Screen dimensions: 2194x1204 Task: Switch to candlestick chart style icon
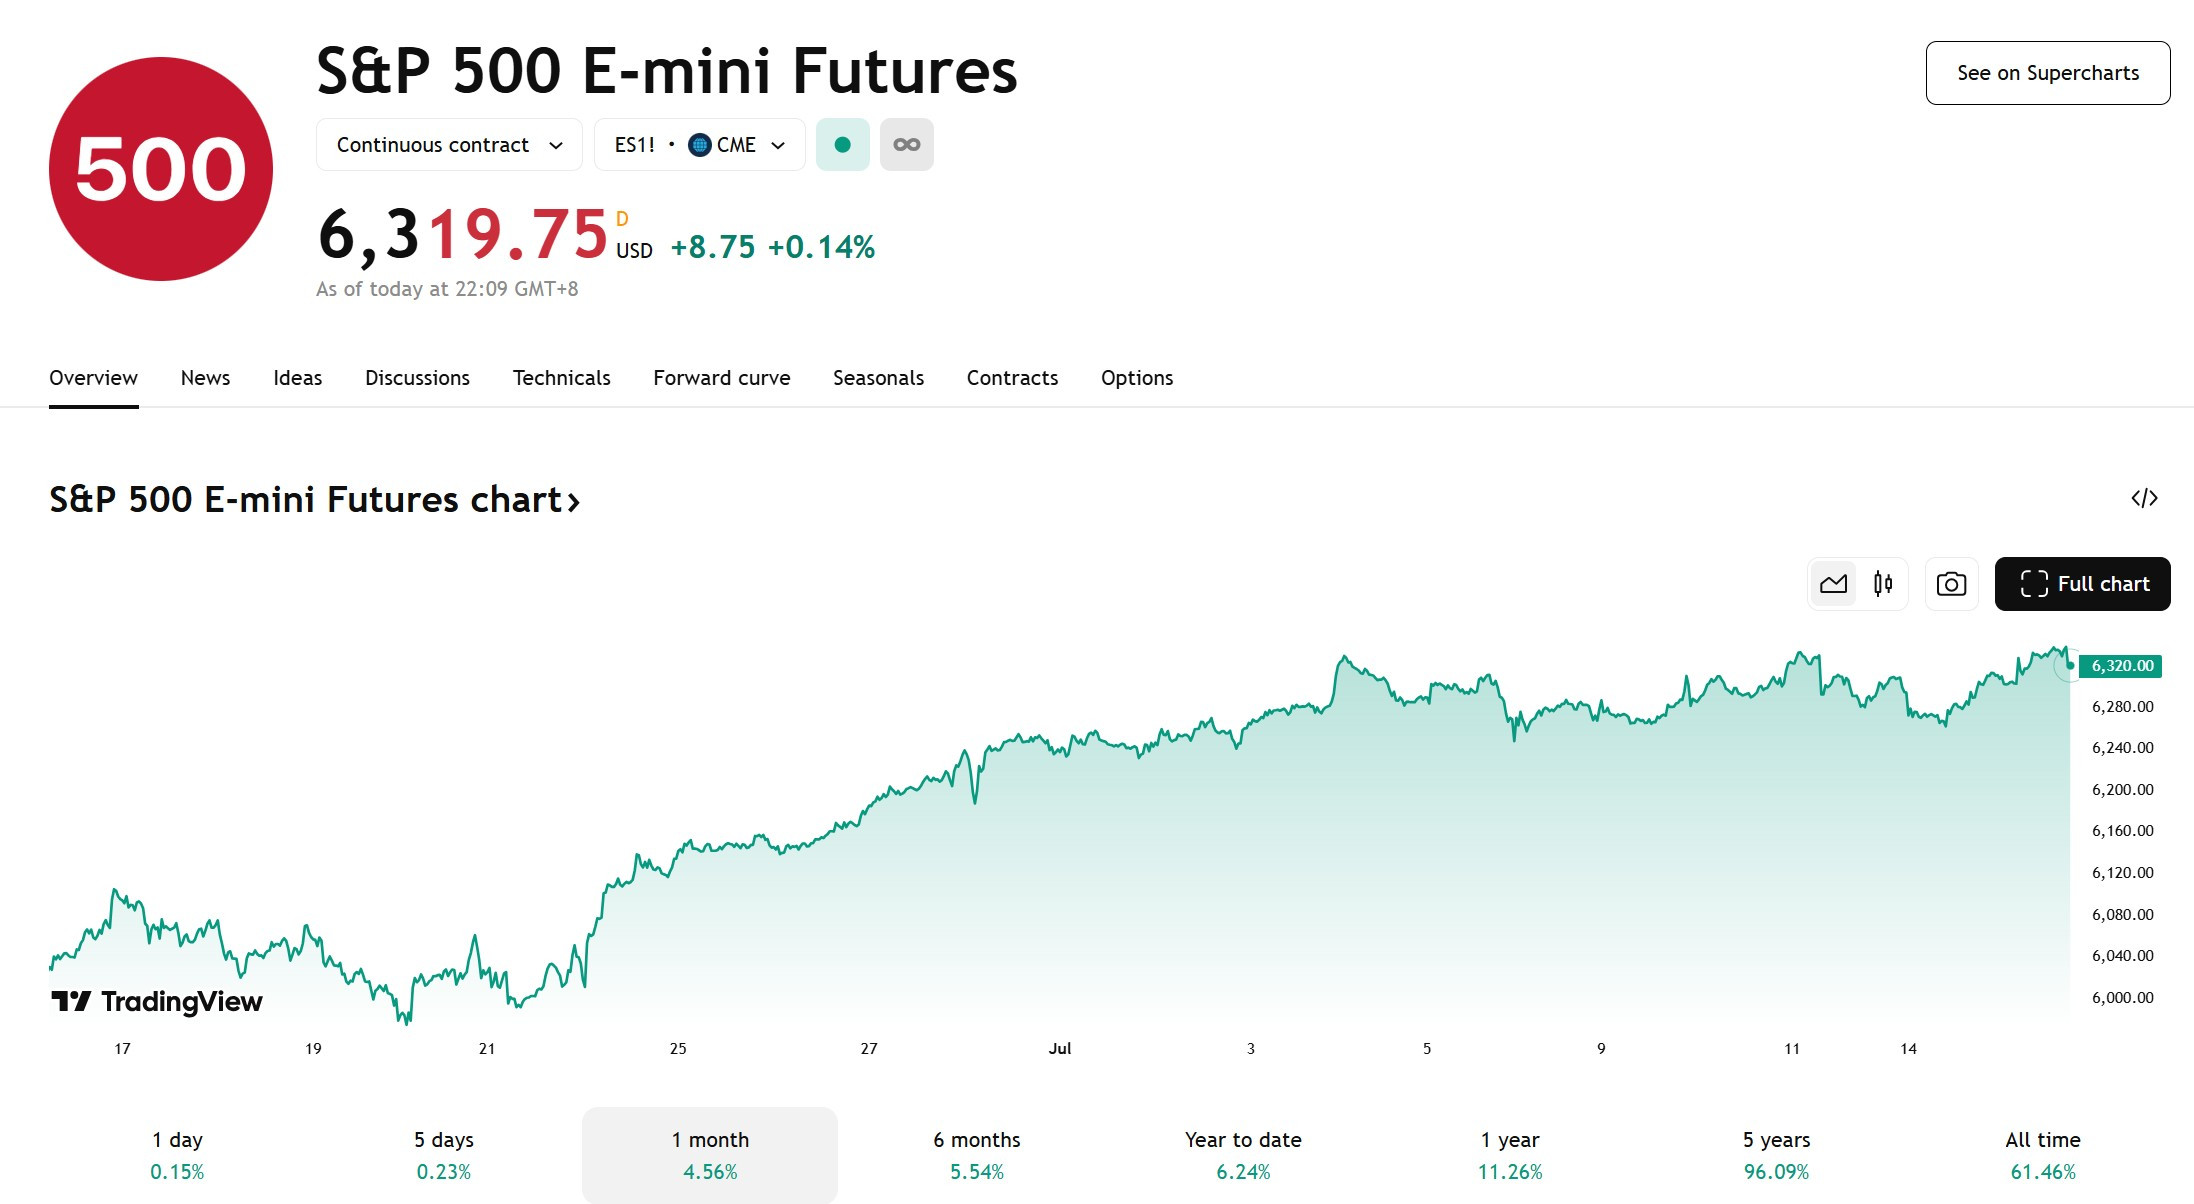(x=1883, y=584)
